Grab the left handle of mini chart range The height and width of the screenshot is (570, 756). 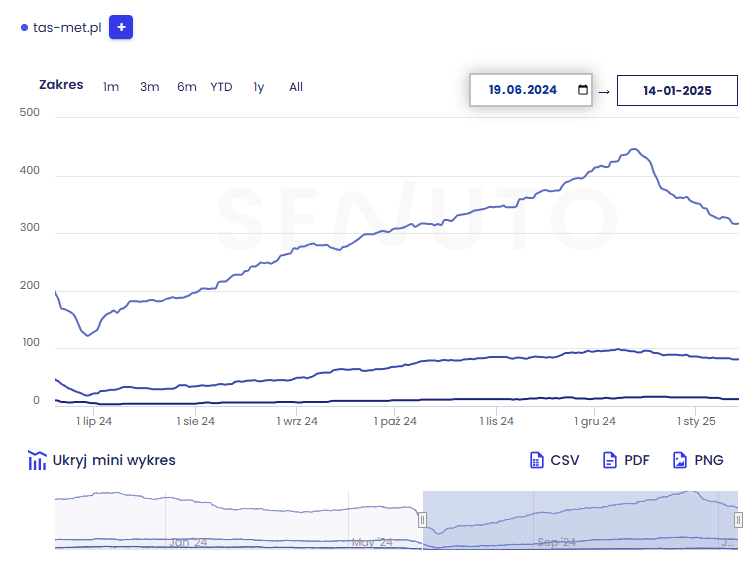click(422, 520)
